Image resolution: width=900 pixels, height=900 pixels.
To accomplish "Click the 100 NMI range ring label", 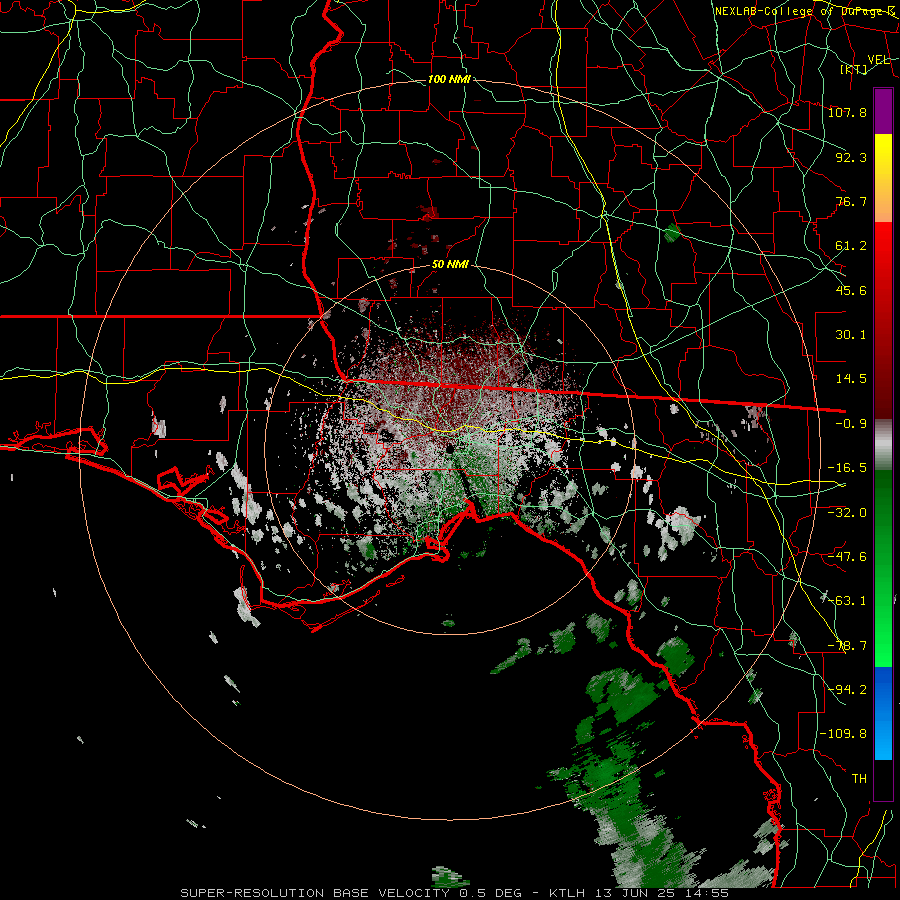I will coord(449,79).
